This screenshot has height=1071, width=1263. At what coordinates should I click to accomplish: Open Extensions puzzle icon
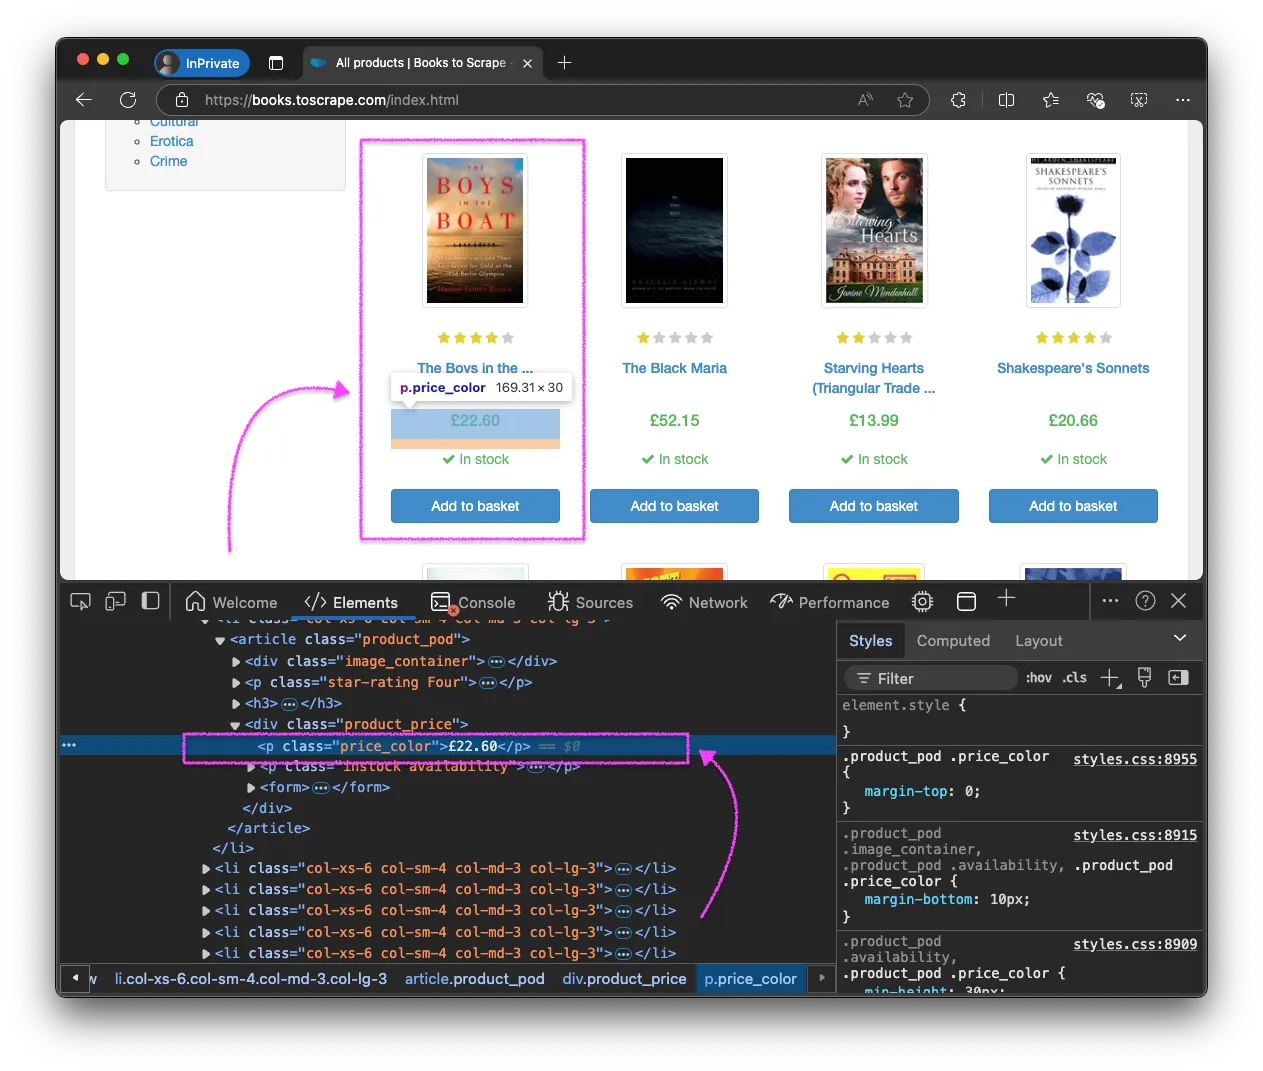(x=958, y=100)
